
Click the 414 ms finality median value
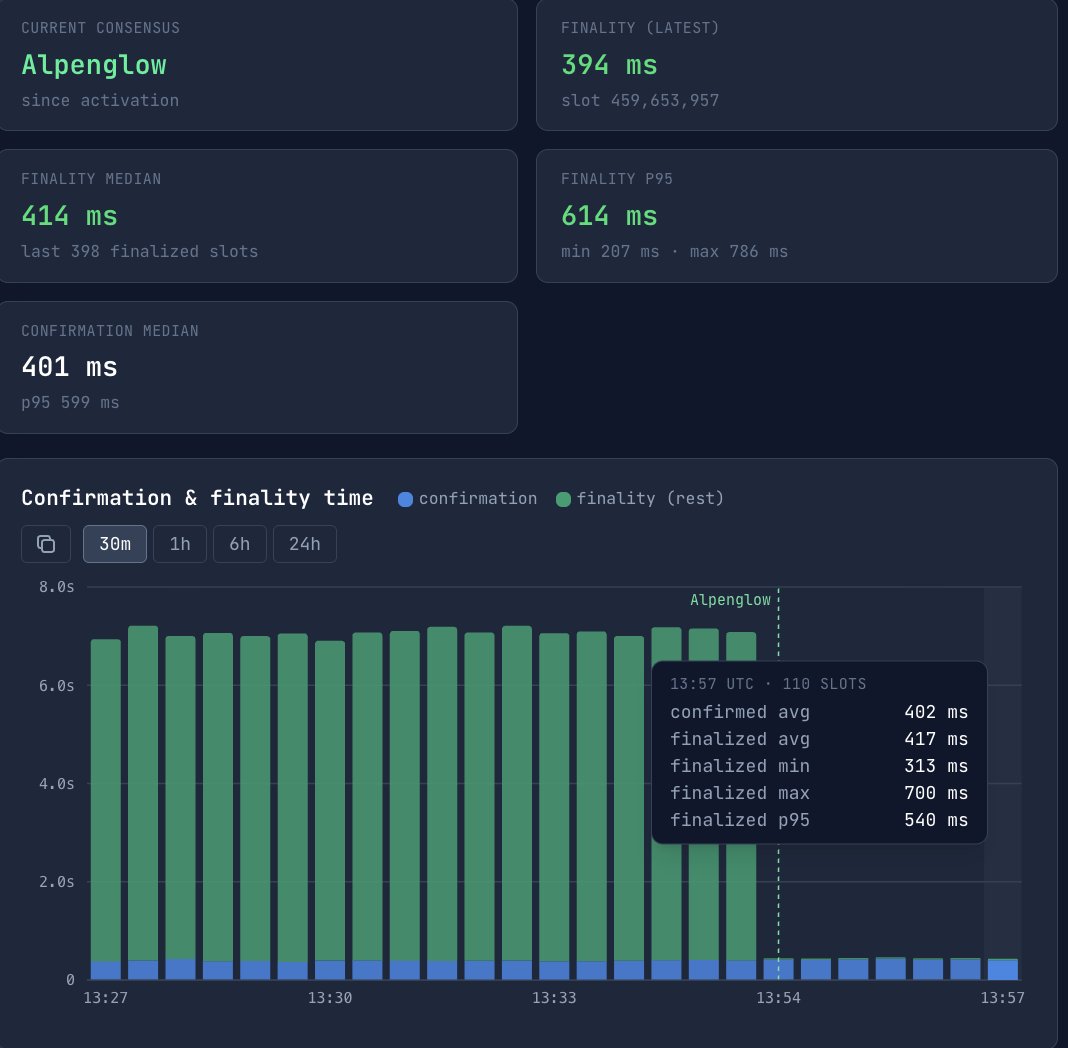tap(69, 217)
